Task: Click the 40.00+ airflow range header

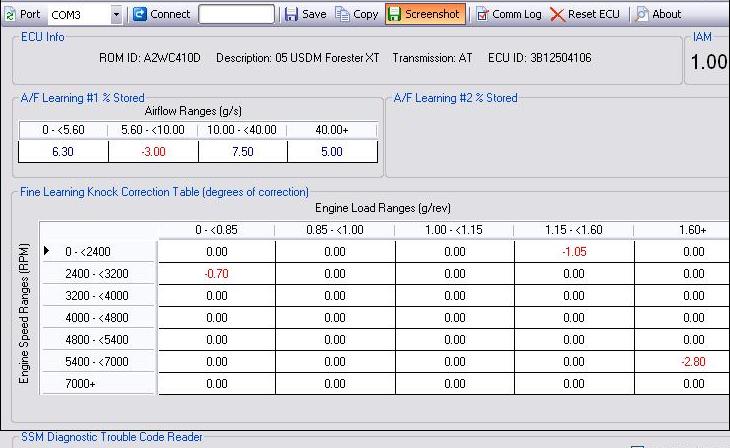Action: coord(332,130)
